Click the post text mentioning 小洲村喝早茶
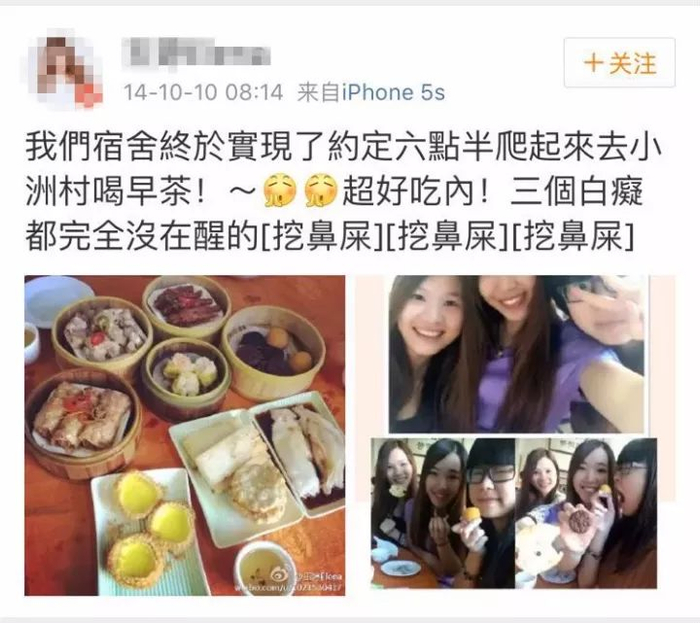Screen dimensions: 700x623 (x=343, y=191)
